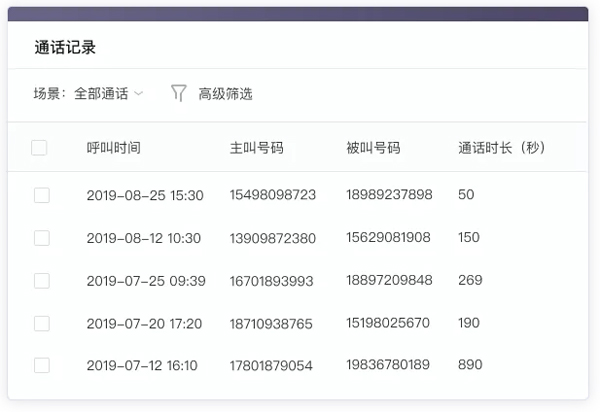This screenshot has width=600, height=412.
Task: Check the row for 2019-08-25 15:30 call
Action: tap(41, 195)
